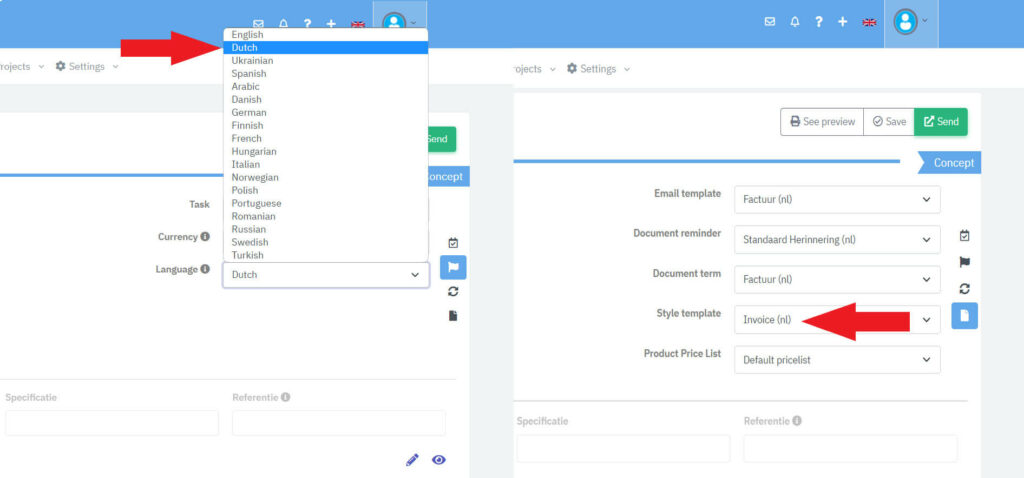
Task: Open help question mark in right panel
Action: [x=818, y=22]
